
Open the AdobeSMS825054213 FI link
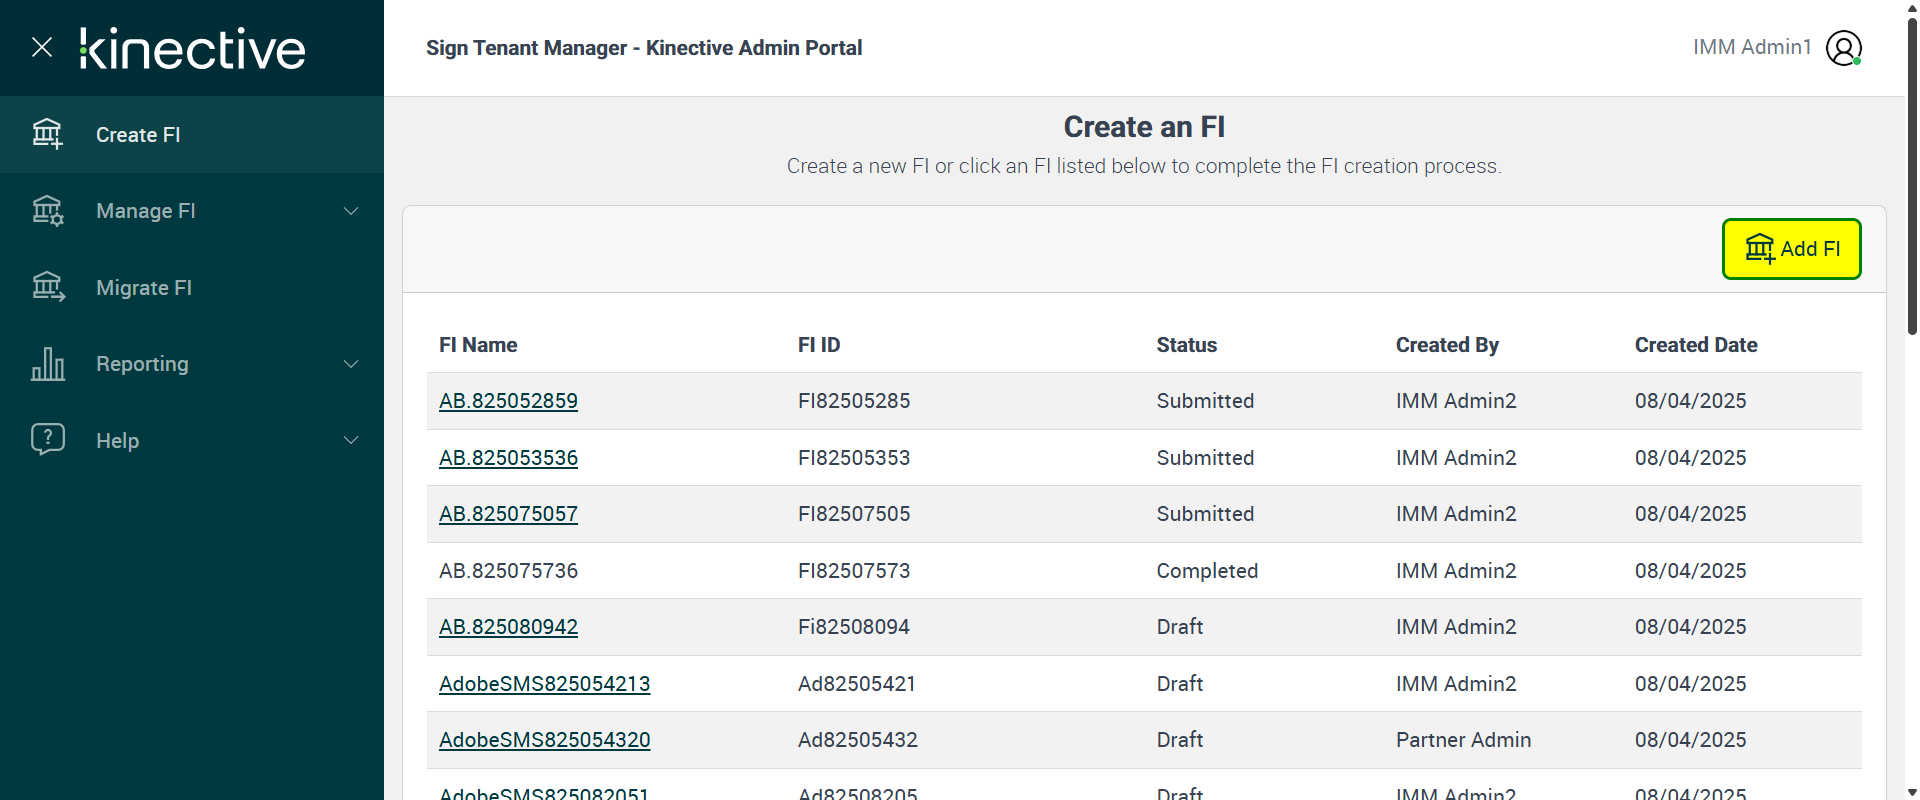click(544, 684)
